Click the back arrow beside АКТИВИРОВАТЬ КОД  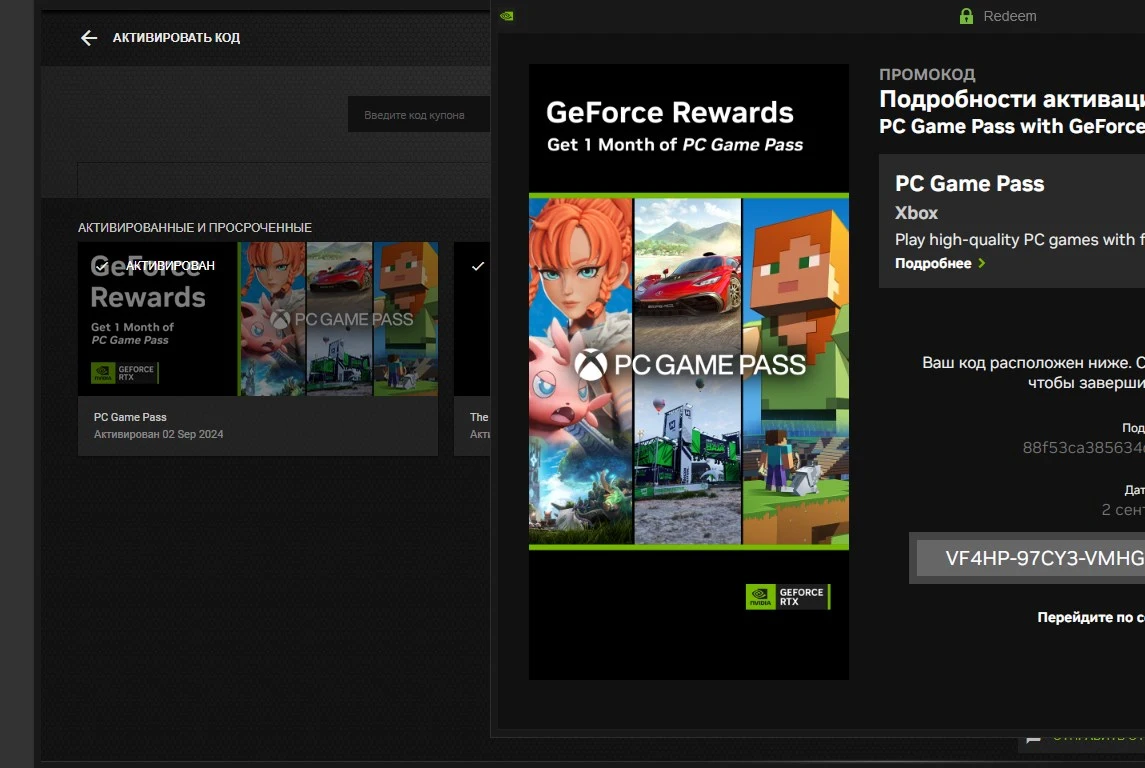click(88, 38)
